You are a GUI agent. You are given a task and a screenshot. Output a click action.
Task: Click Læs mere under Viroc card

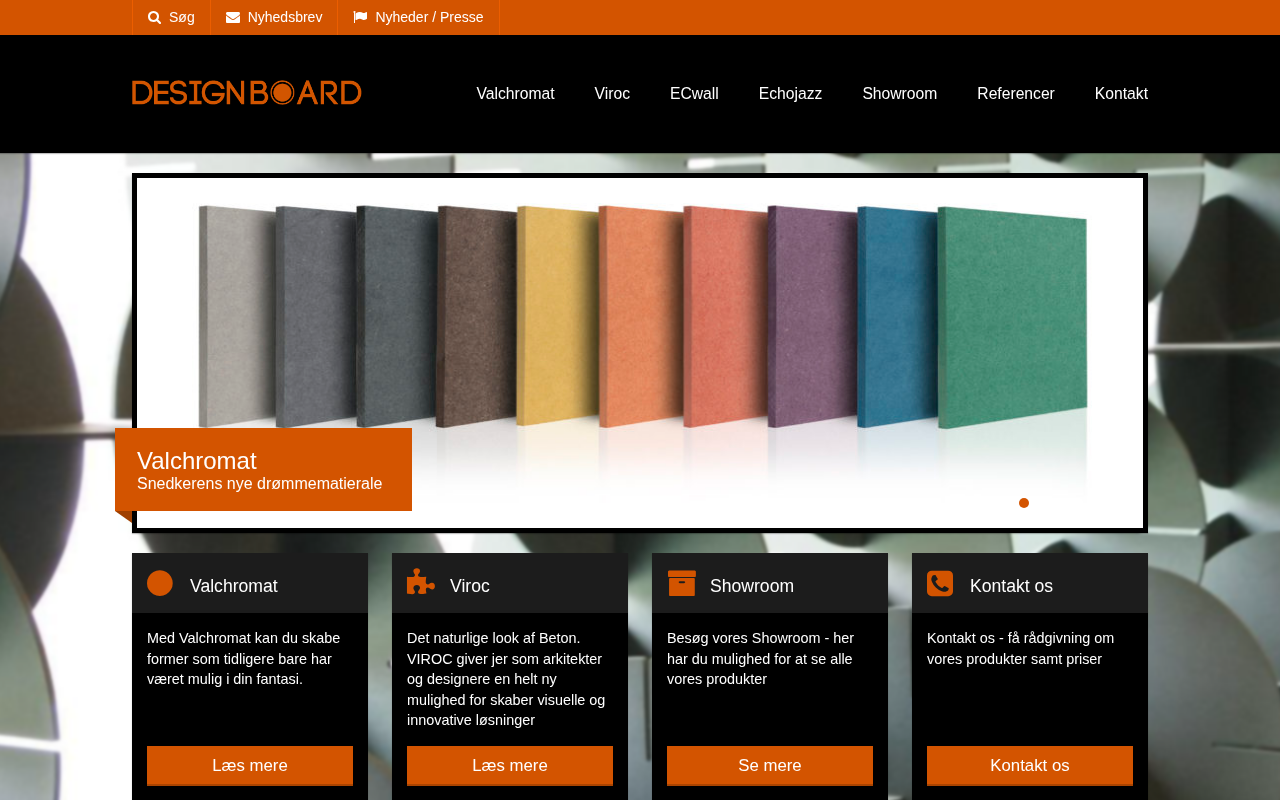(510, 766)
